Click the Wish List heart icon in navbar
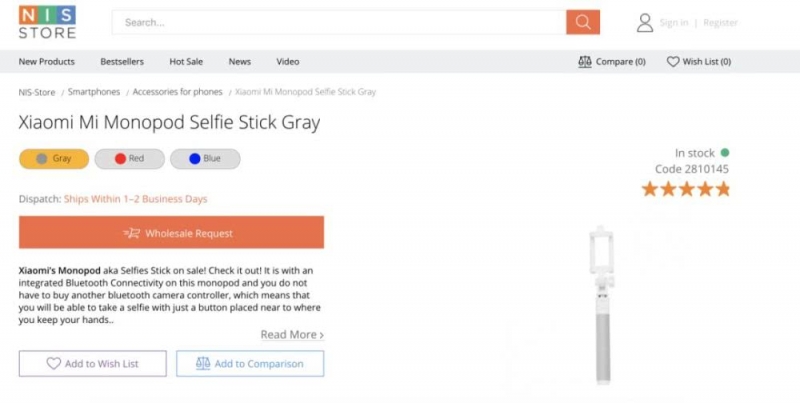800x403 pixels. [673, 61]
